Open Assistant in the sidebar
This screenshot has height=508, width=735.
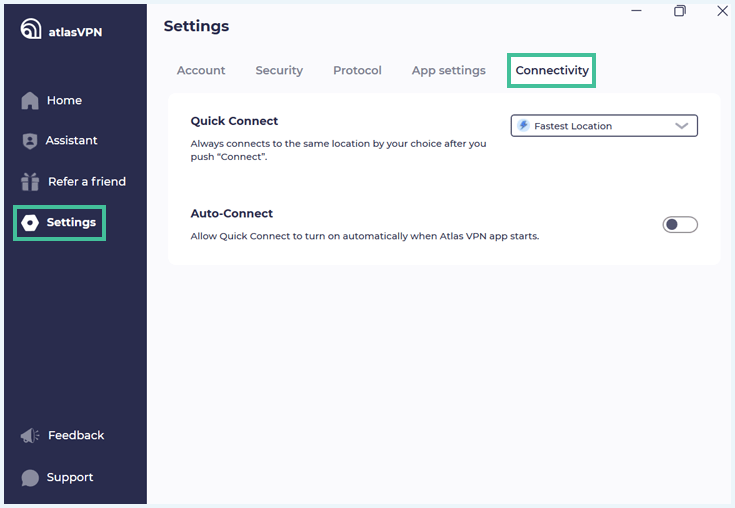[x=71, y=141]
